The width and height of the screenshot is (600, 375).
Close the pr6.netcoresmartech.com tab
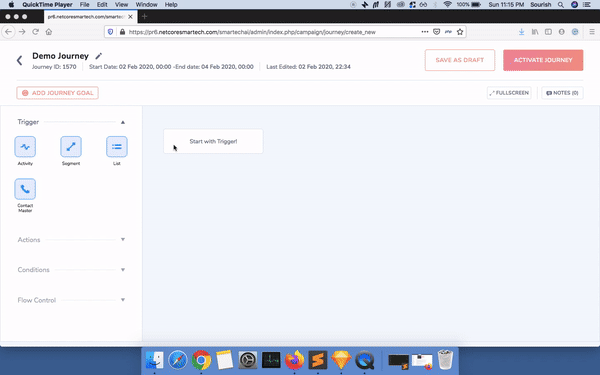coord(130,17)
